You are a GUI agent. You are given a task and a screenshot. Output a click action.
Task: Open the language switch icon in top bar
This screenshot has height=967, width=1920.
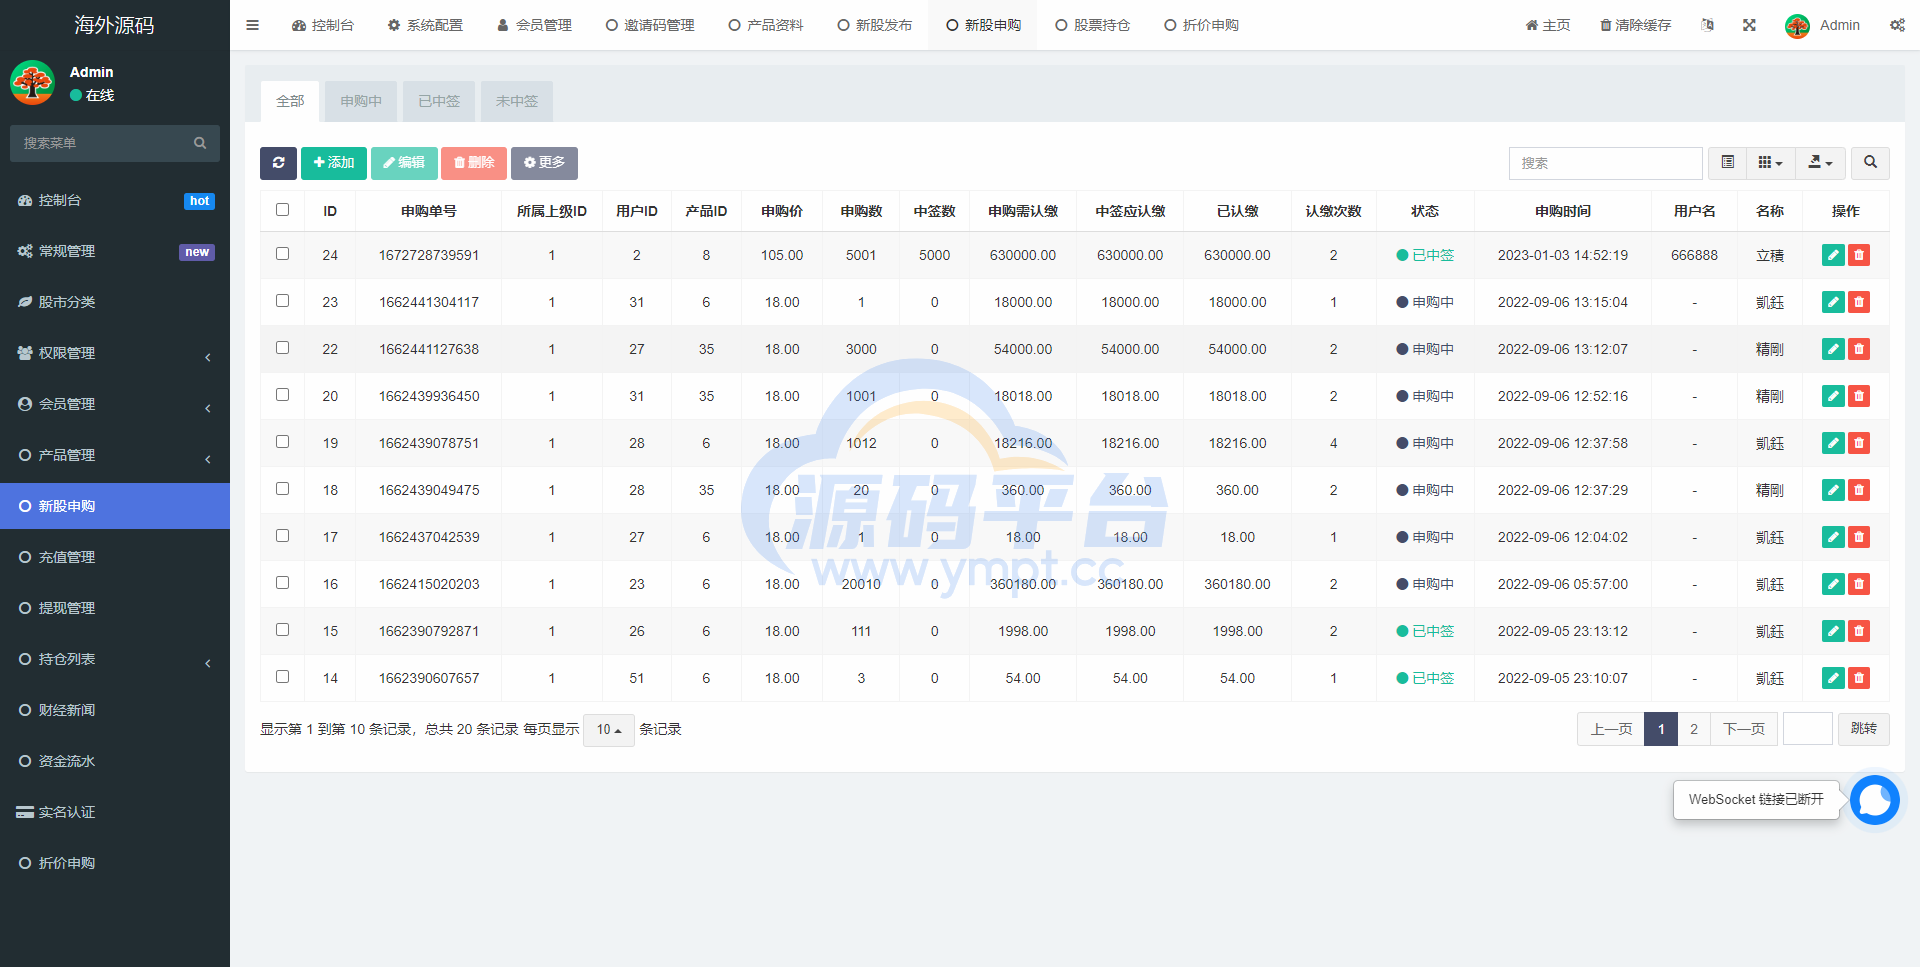coord(1708,25)
